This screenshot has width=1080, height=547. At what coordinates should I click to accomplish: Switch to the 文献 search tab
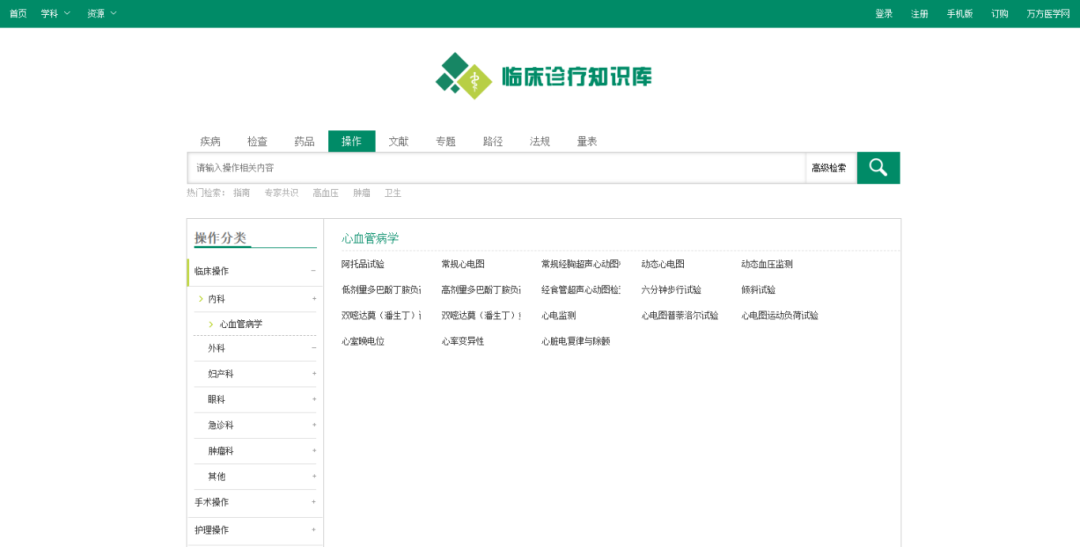coord(398,141)
